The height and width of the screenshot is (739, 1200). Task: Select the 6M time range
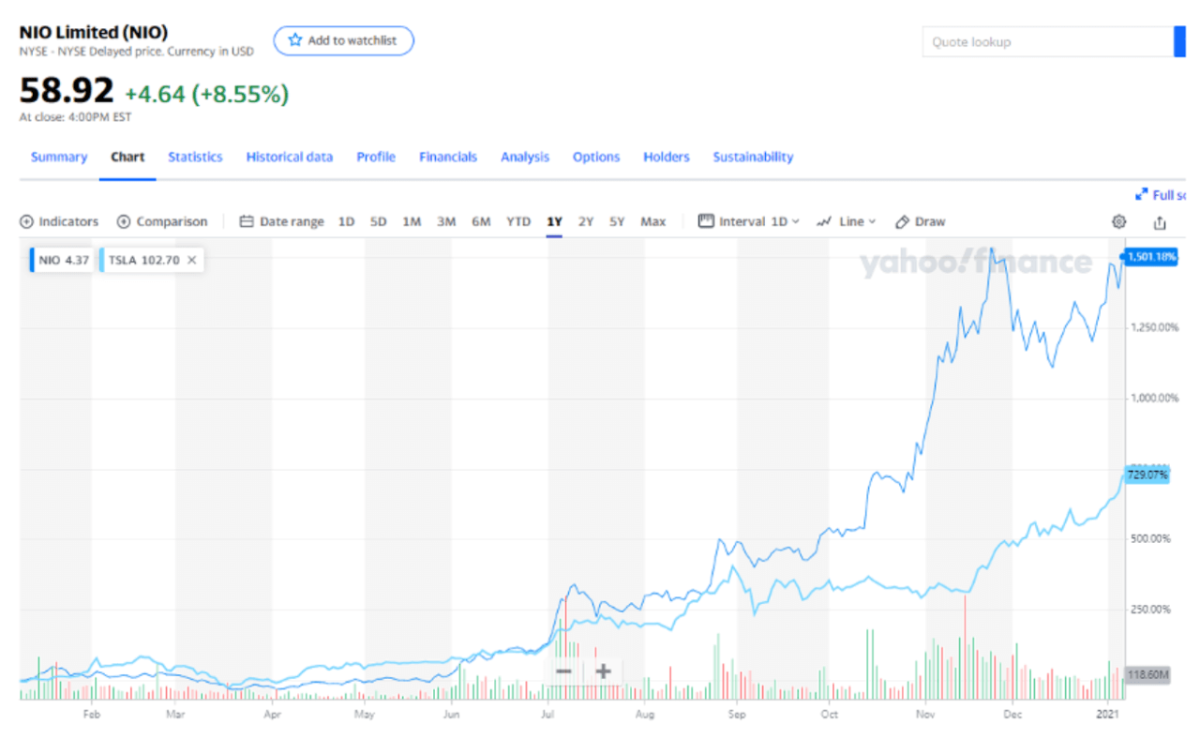[481, 222]
